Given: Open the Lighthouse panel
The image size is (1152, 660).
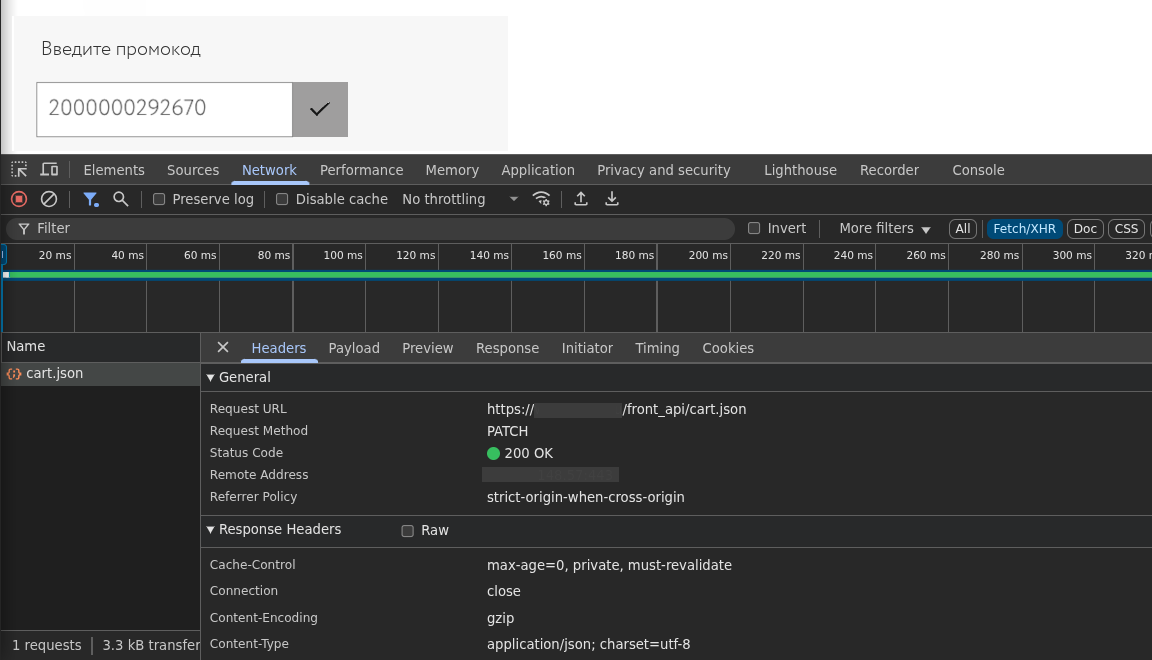Looking at the screenshot, I should pyautogui.click(x=800, y=170).
